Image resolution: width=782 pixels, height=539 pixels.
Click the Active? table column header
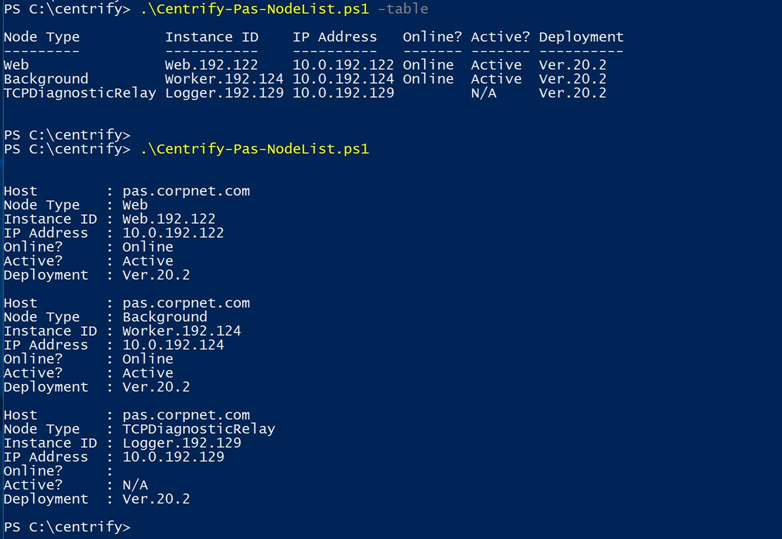click(500, 37)
